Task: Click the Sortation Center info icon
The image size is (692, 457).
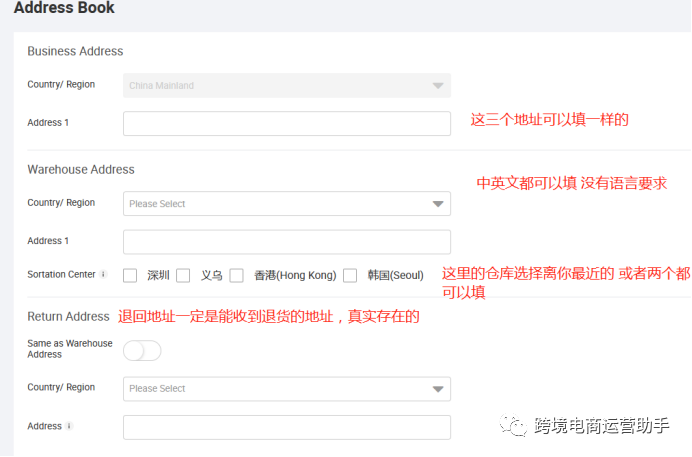Action: (103, 274)
